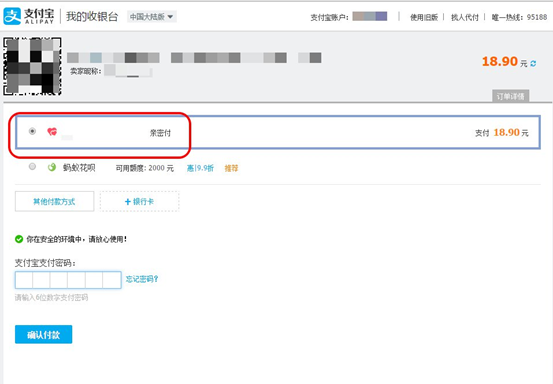Click the 忘记密码? link
The width and height of the screenshot is (553, 384).
point(142,279)
